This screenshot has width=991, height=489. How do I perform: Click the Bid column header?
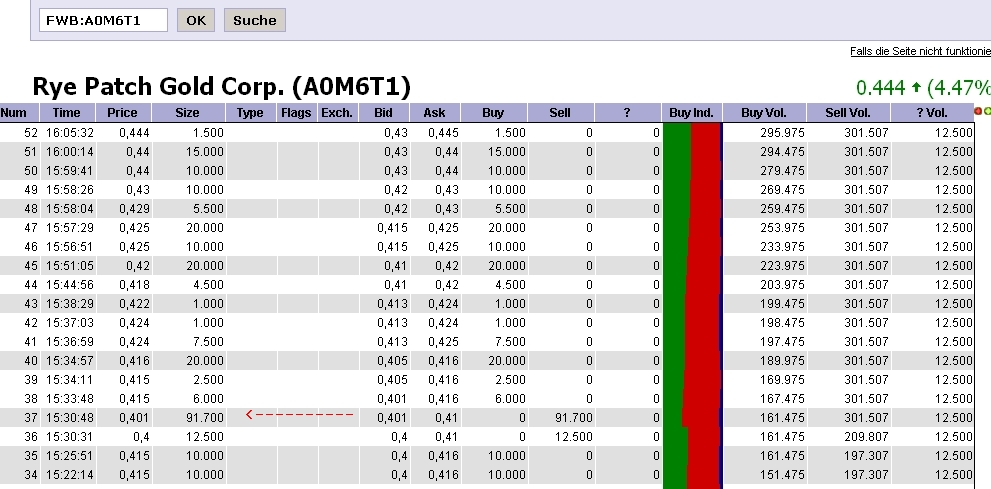tap(384, 113)
